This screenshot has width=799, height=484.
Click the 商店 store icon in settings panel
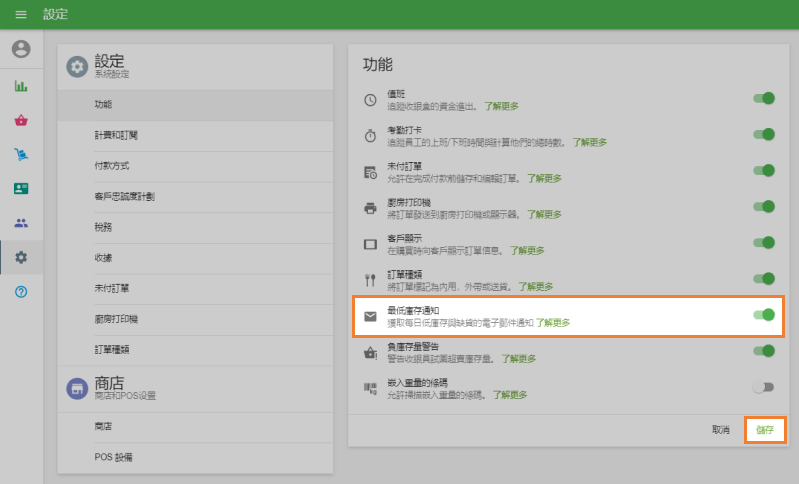[77, 389]
